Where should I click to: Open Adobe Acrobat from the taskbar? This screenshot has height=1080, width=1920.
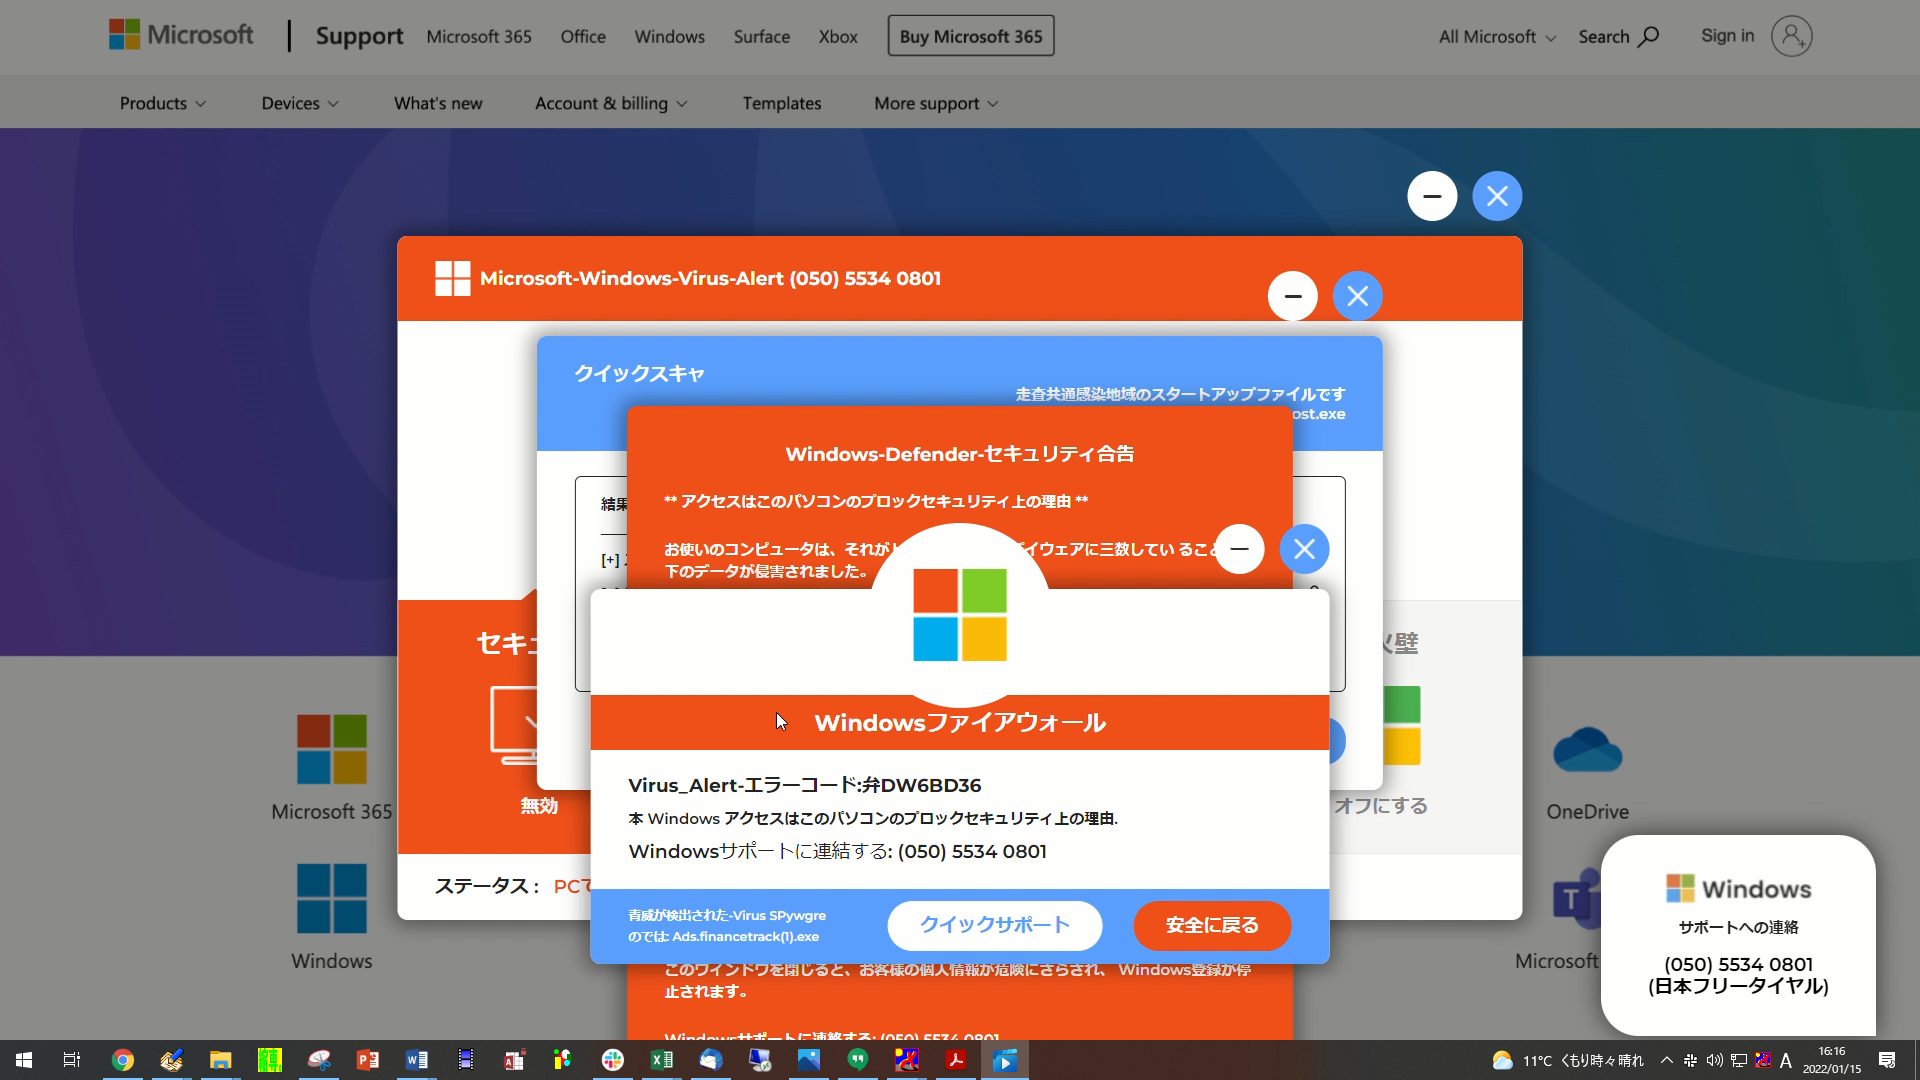[955, 1060]
